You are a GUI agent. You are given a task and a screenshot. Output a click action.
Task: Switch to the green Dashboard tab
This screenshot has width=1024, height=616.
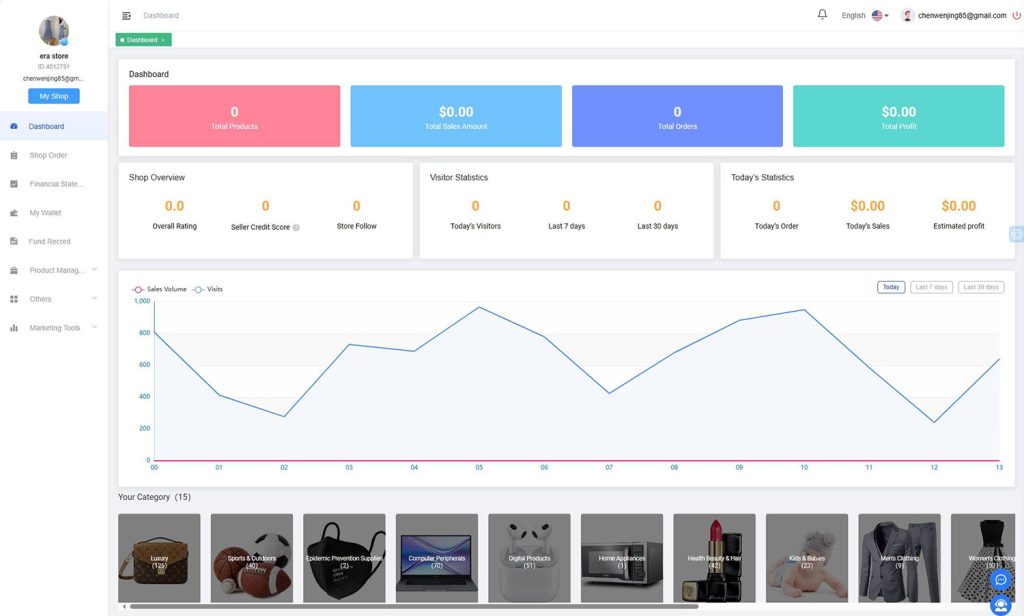pyautogui.click(x=141, y=37)
